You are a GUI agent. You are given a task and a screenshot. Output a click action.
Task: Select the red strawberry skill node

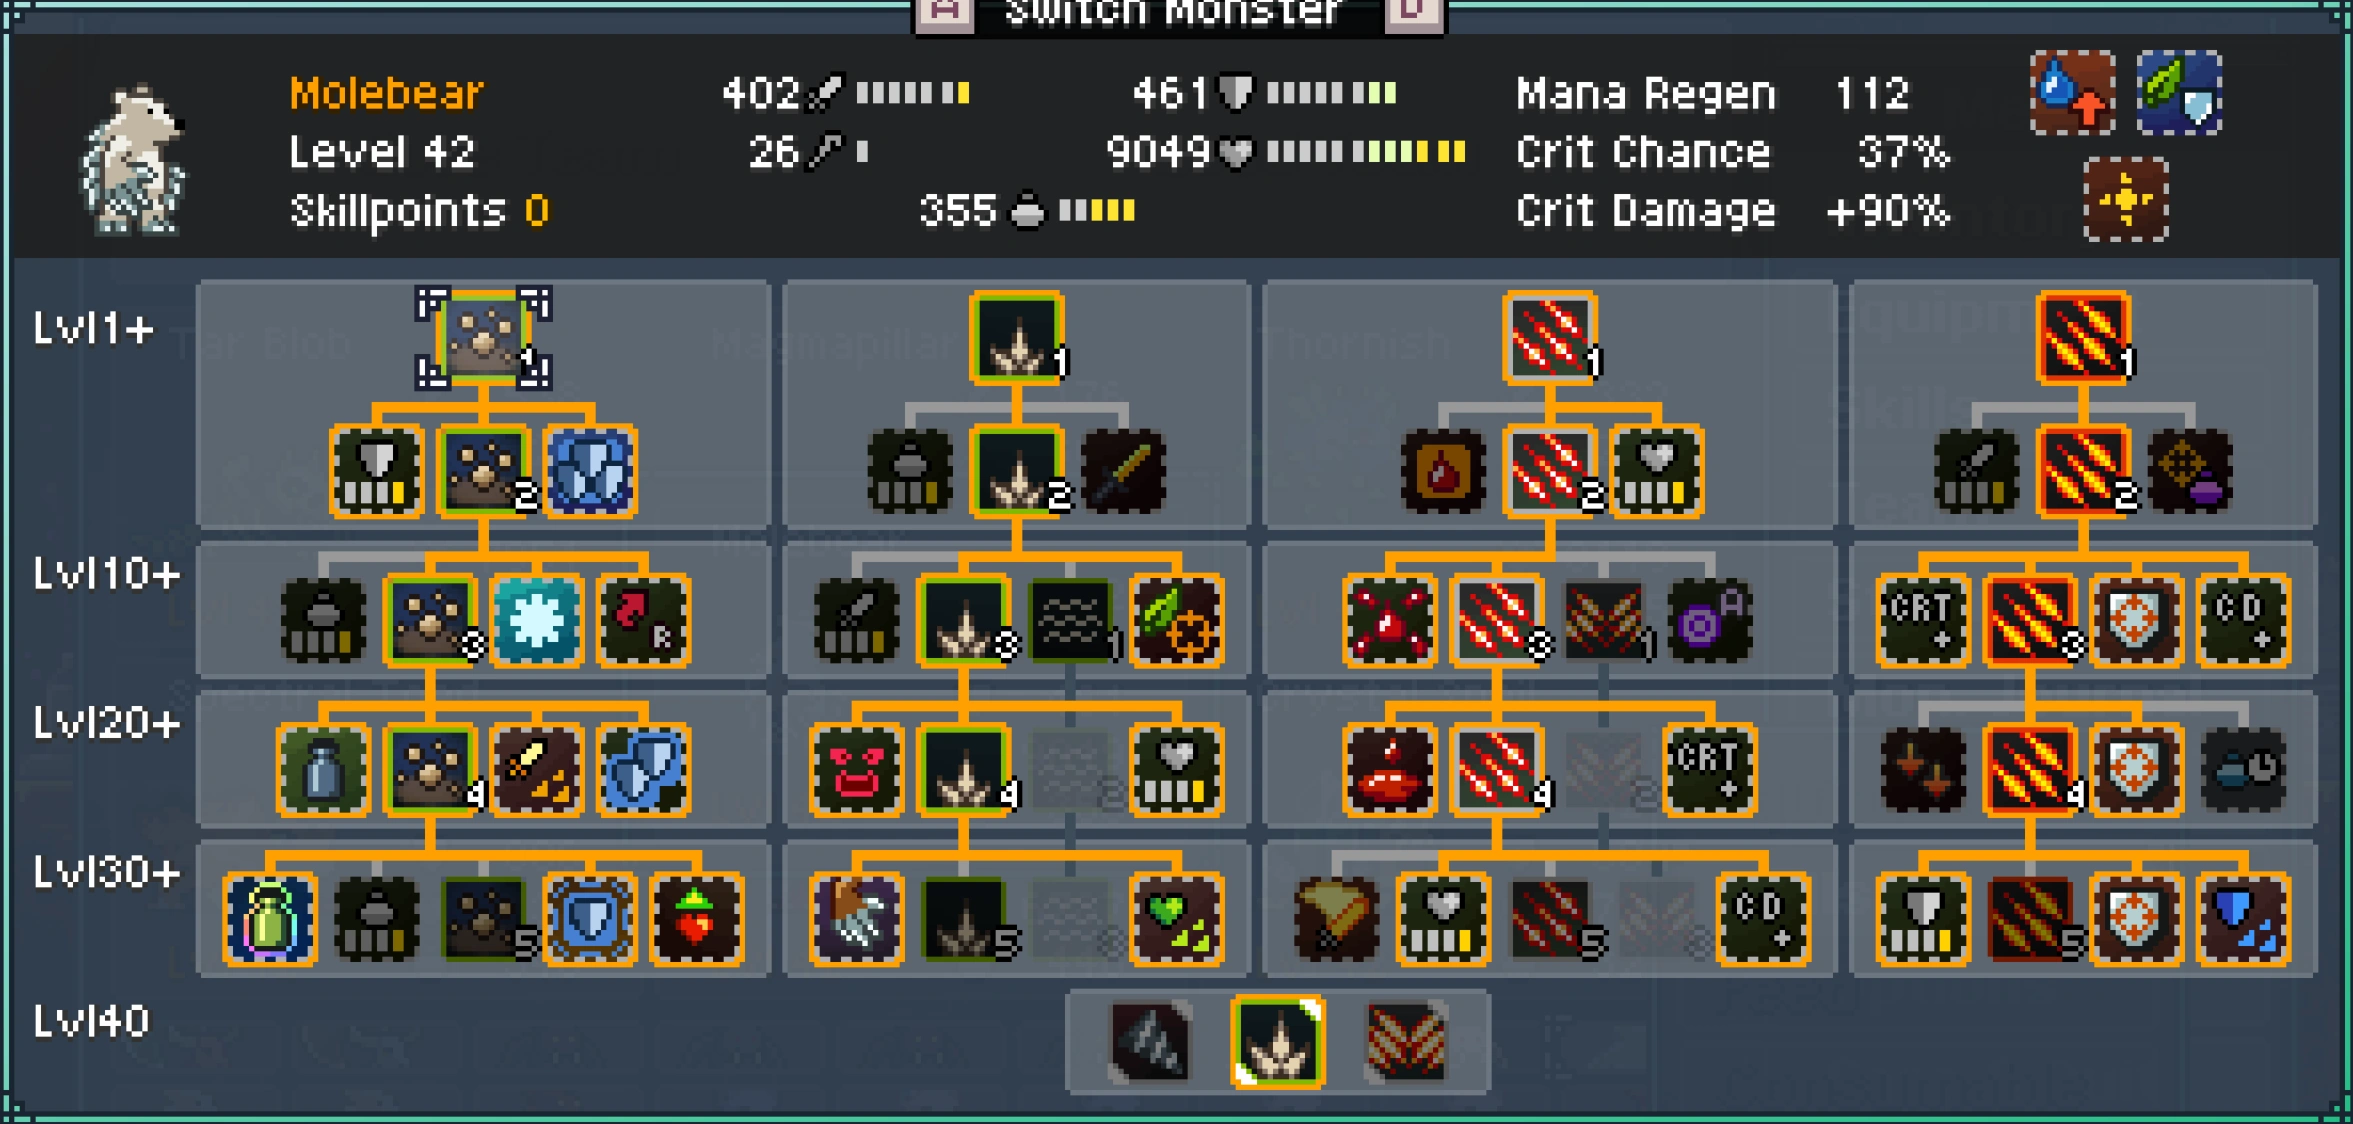tap(696, 920)
